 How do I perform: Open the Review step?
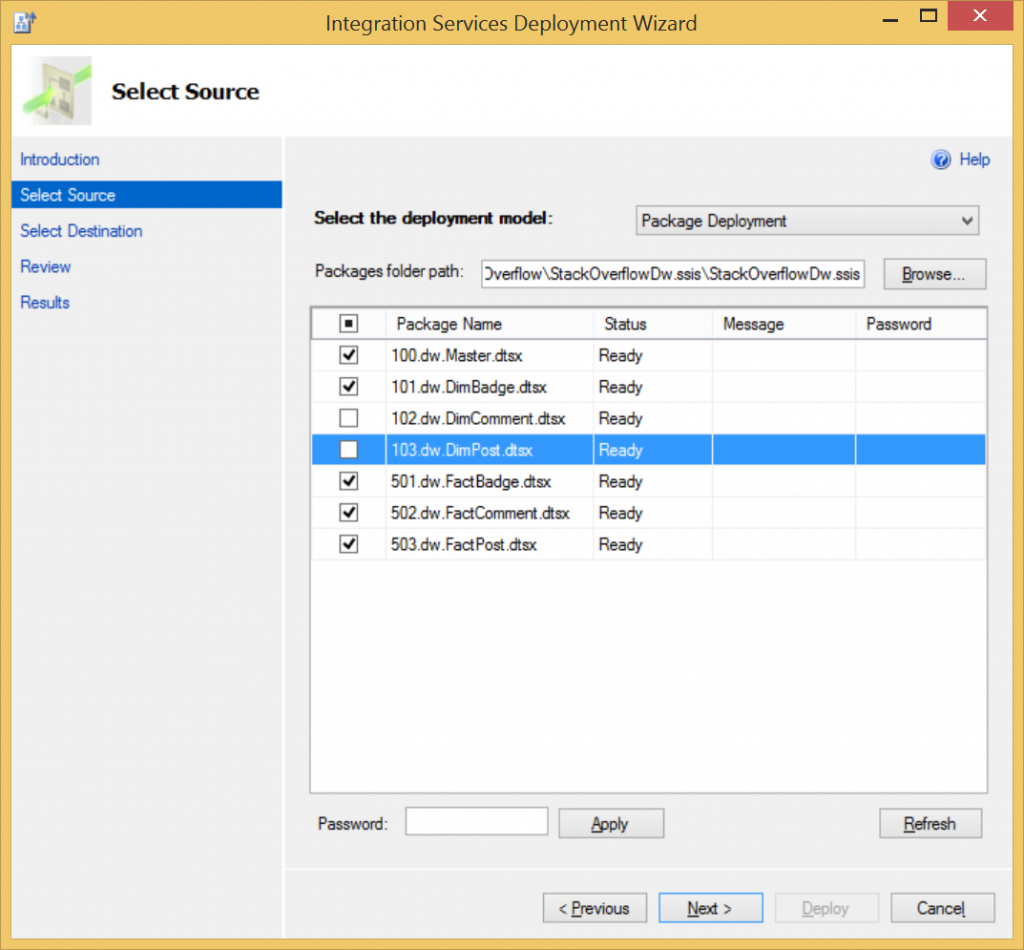(44, 267)
